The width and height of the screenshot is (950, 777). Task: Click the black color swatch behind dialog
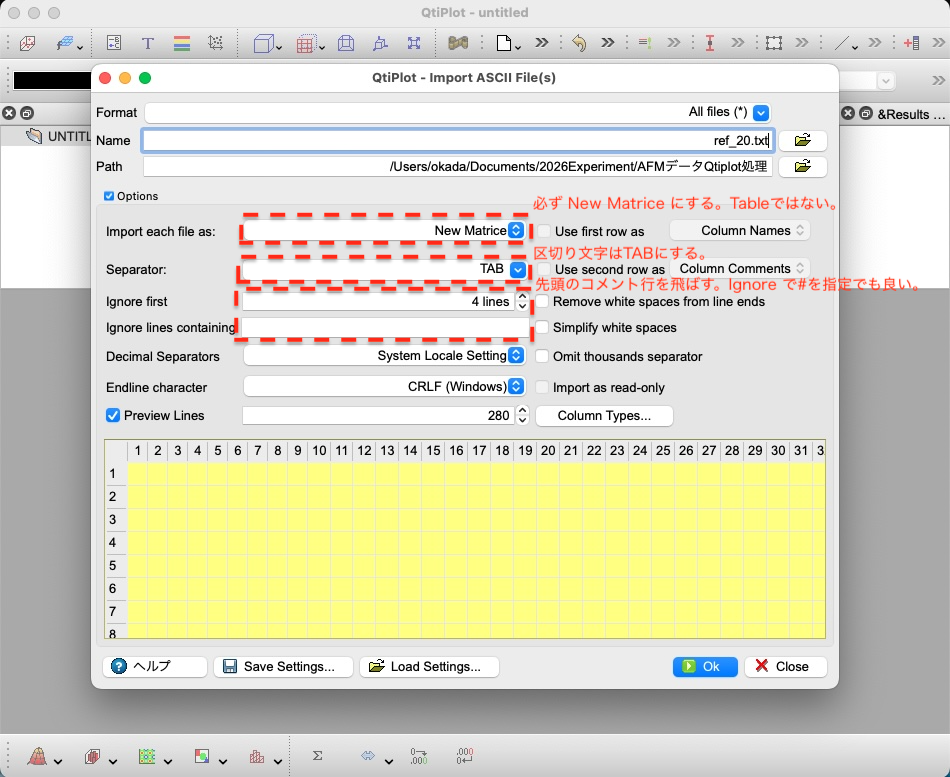(x=52, y=80)
